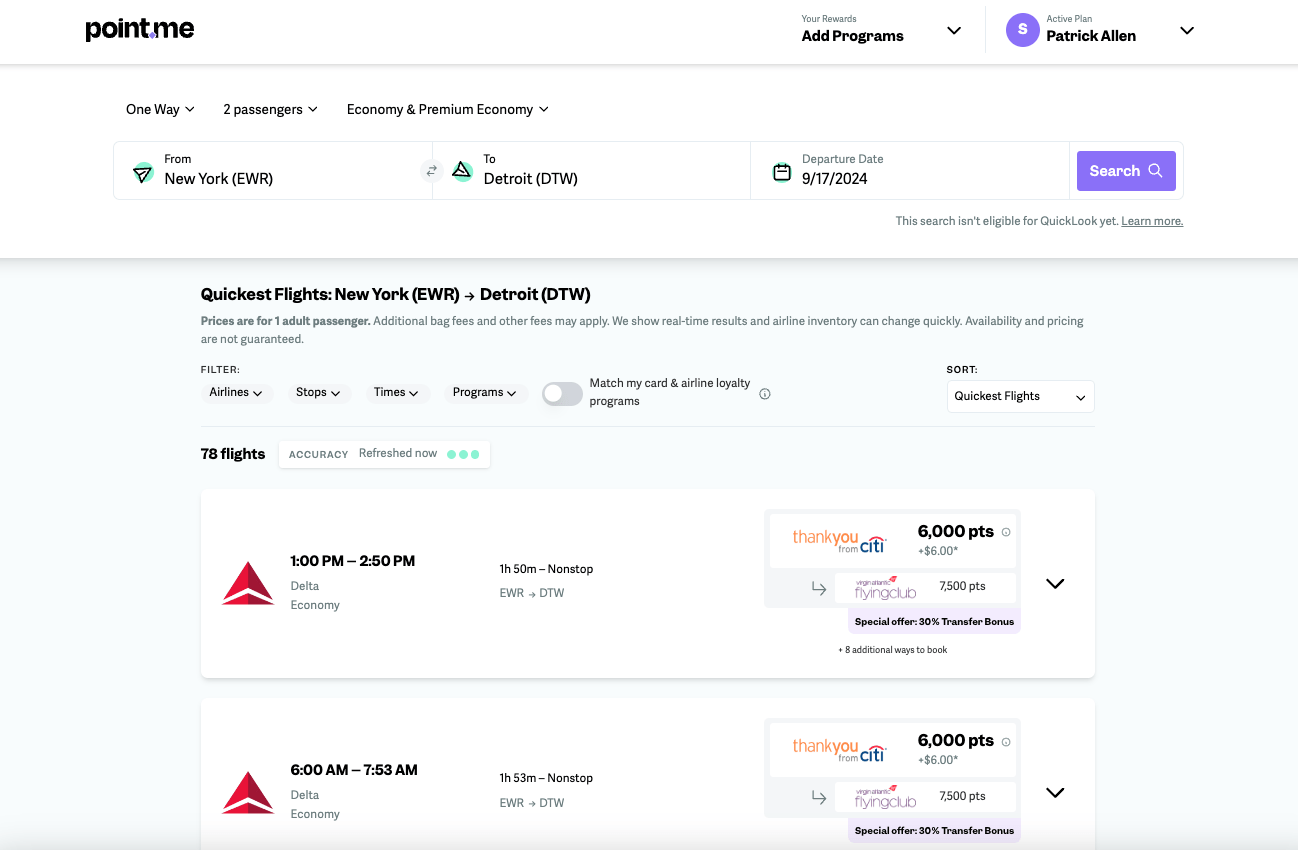The width and height of the screenshot is (1298, 850).
Task: Click the Quickest Flights results heading
Action: click(x=396, y=294)
